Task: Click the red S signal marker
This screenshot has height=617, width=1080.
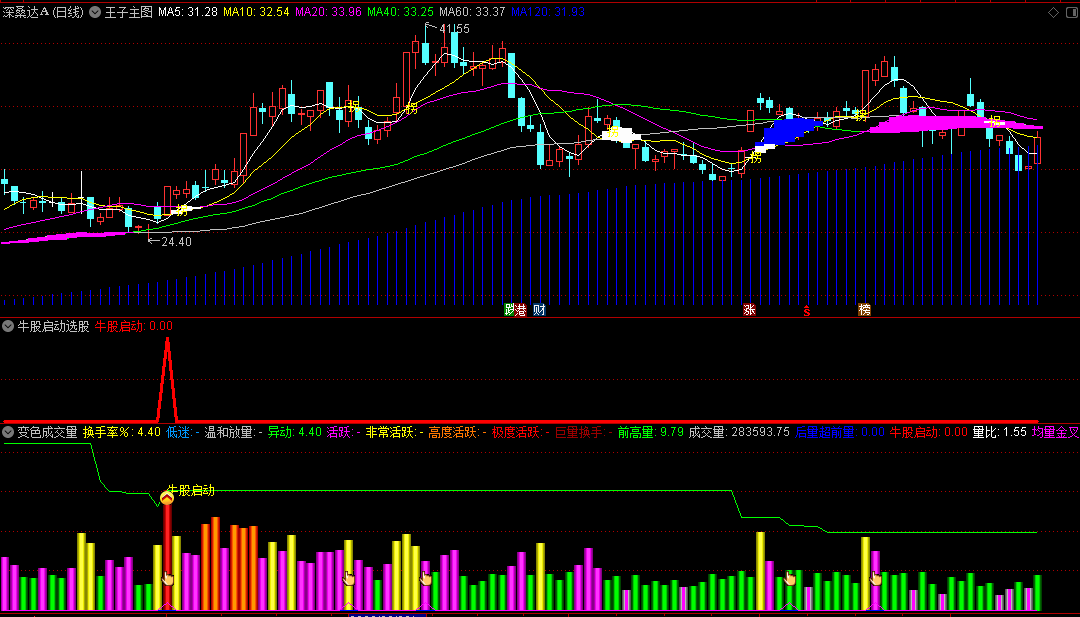Action: coord(807,311)
